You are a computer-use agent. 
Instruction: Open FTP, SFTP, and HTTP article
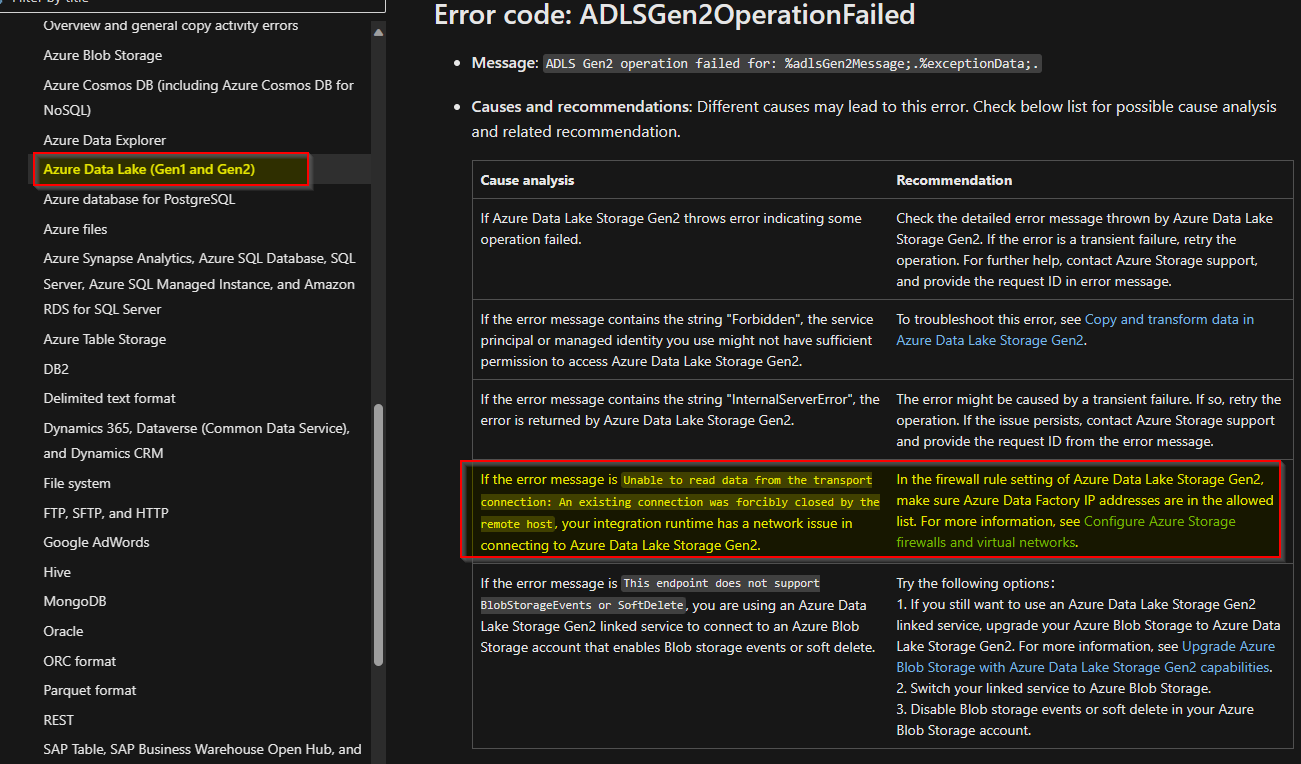pos(106,513)
